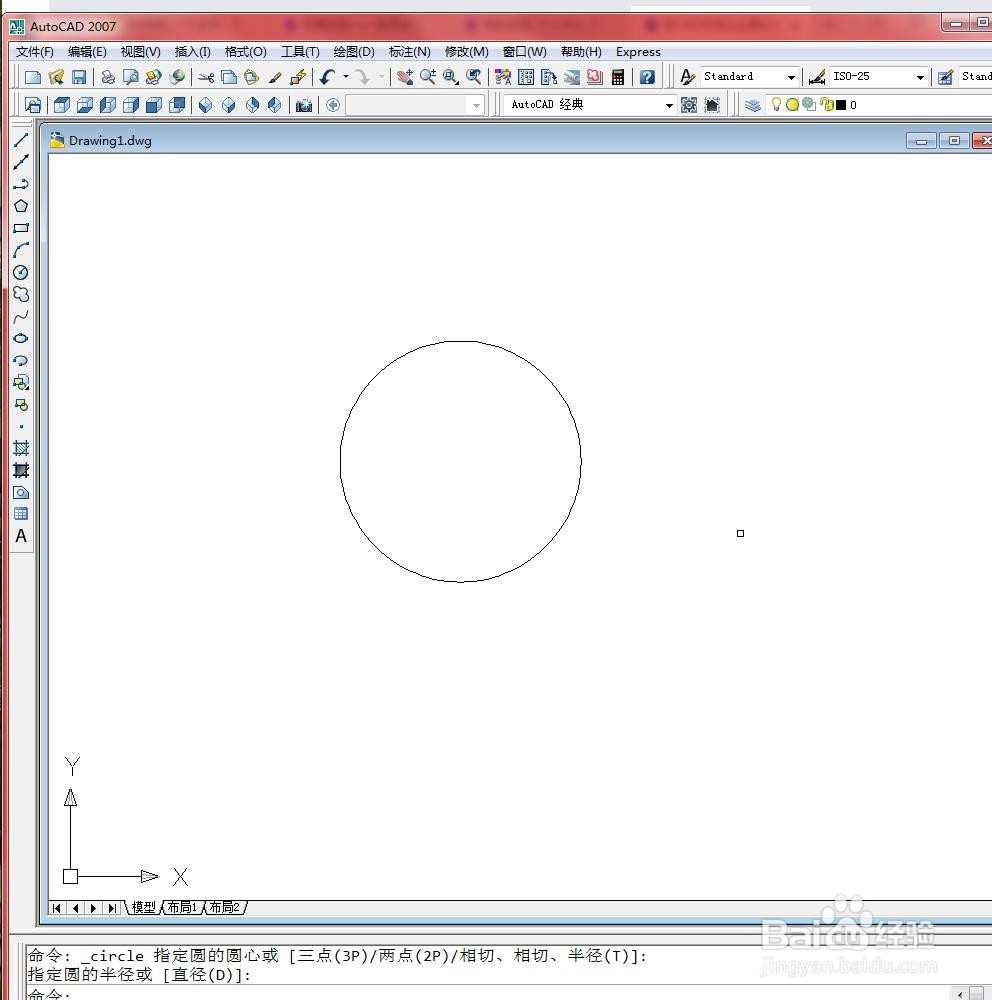Toggle layer 0 freeze sun icon
The width and height of the screenshot is (992, 1000).
click(x=792, y=105)
